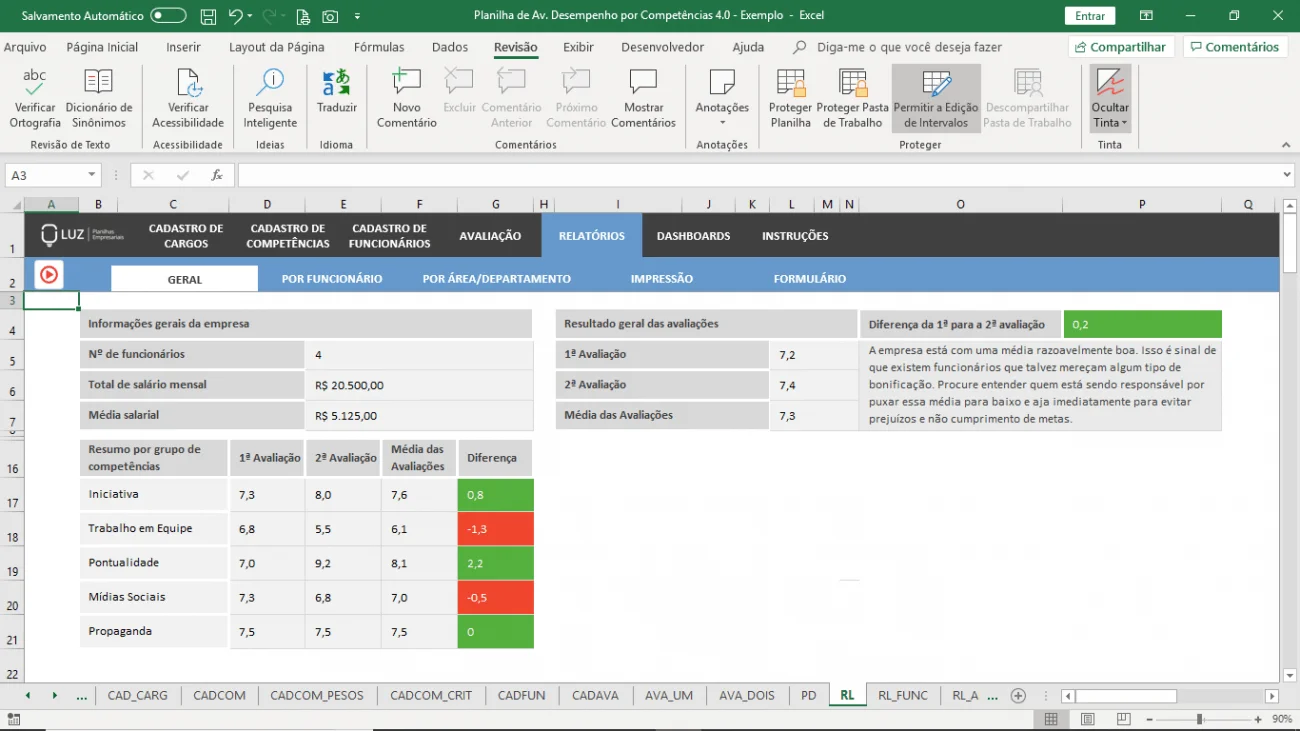The image size is (1300, 731).
Task: Open the Arquivo menu tab
Action: click(x=25, y=47)
